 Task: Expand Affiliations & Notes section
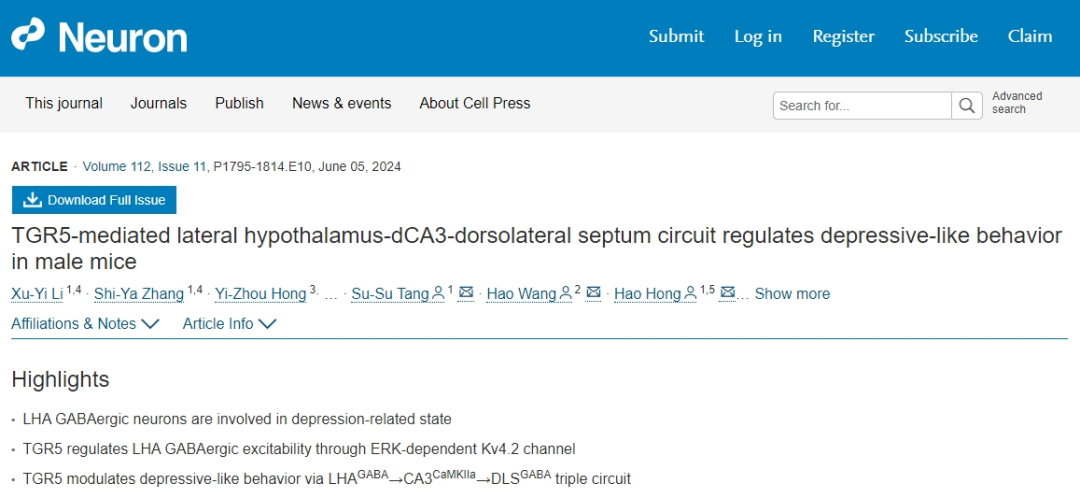[85, 323]
